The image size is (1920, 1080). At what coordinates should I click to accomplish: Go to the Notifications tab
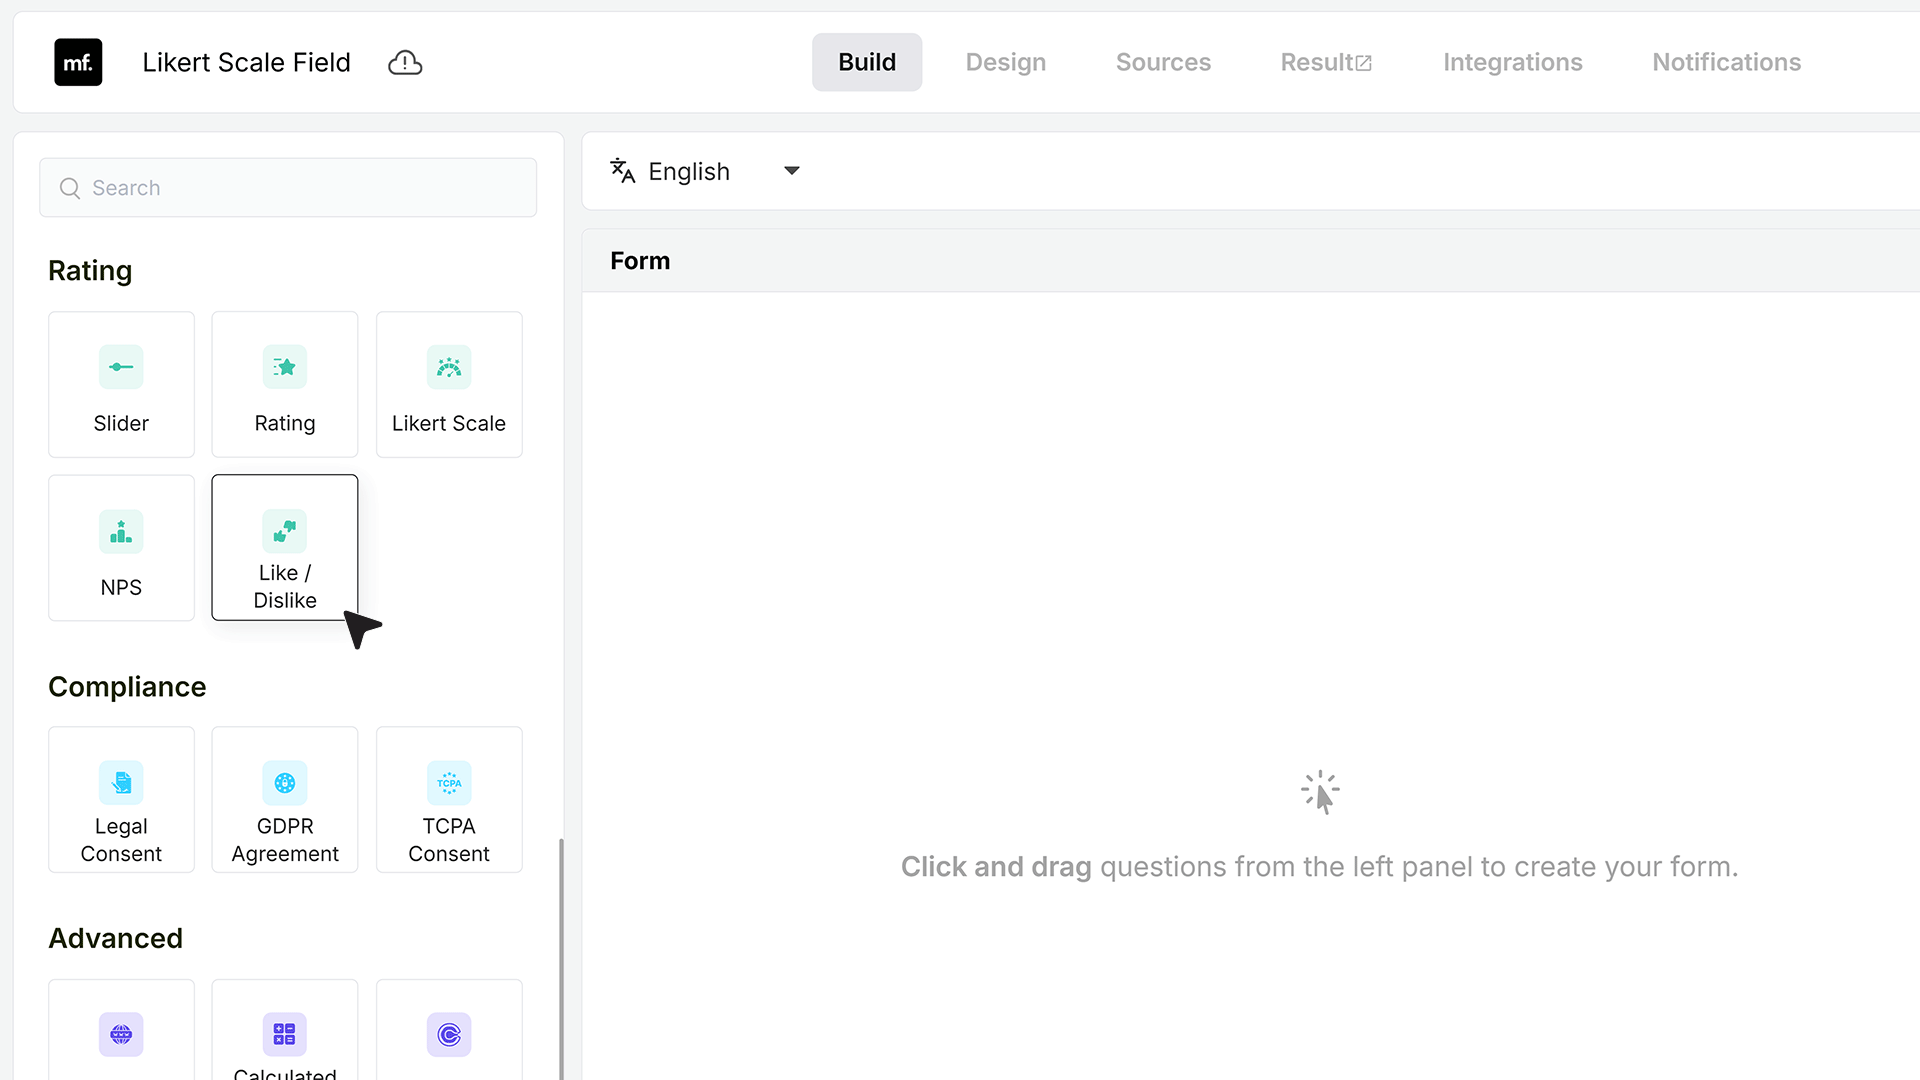[1727, 62]
